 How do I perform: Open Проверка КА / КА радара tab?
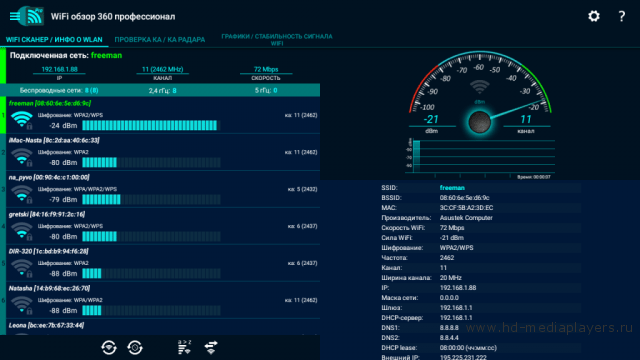(x=160, y=40)
